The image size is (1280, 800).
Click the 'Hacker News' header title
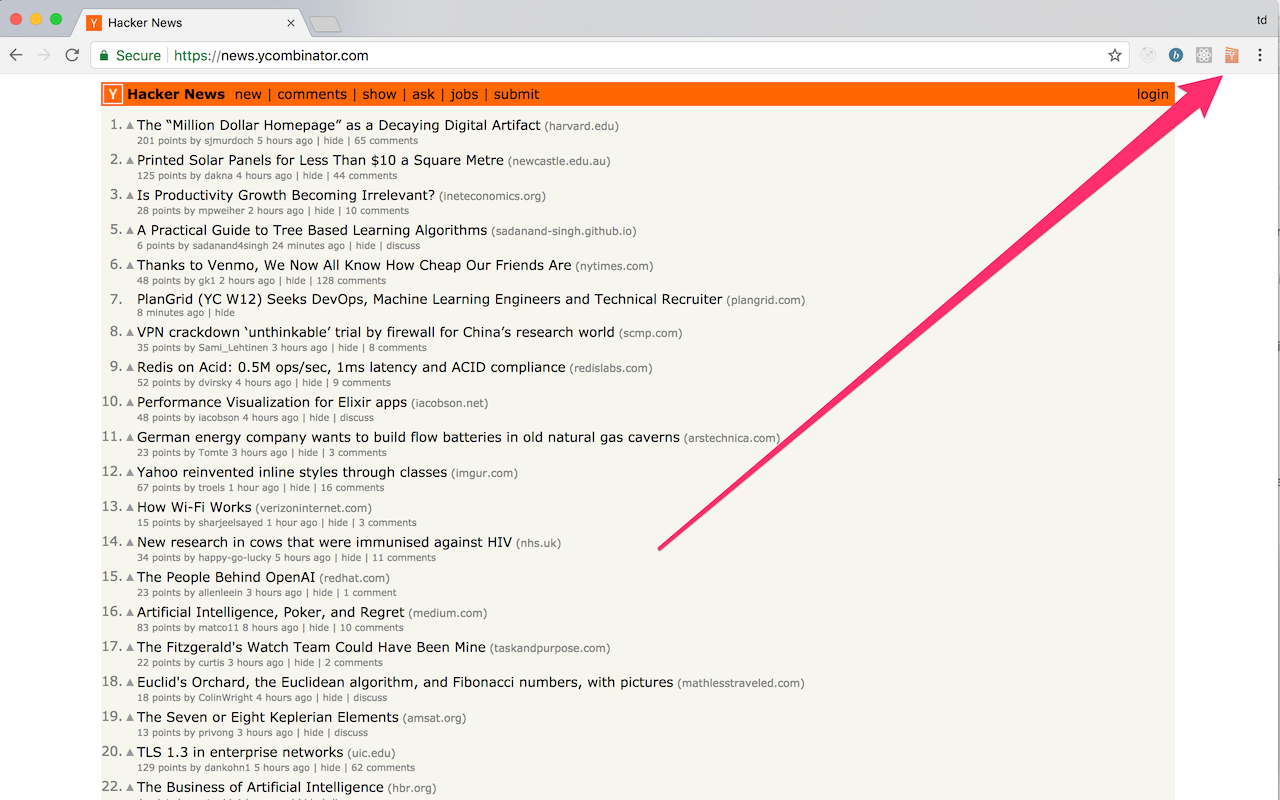coord(176,94)
